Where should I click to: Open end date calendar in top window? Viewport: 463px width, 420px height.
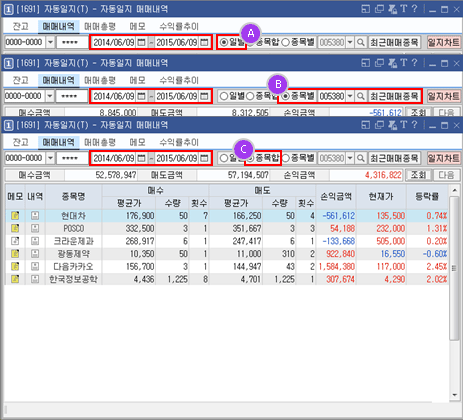click(x=204, y=43)
